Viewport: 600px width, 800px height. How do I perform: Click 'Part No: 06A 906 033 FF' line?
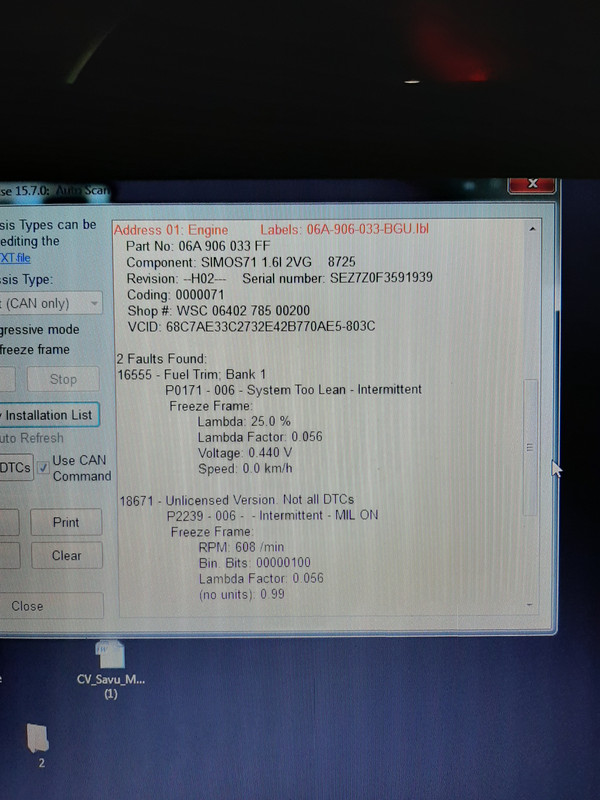coord(198,246)
